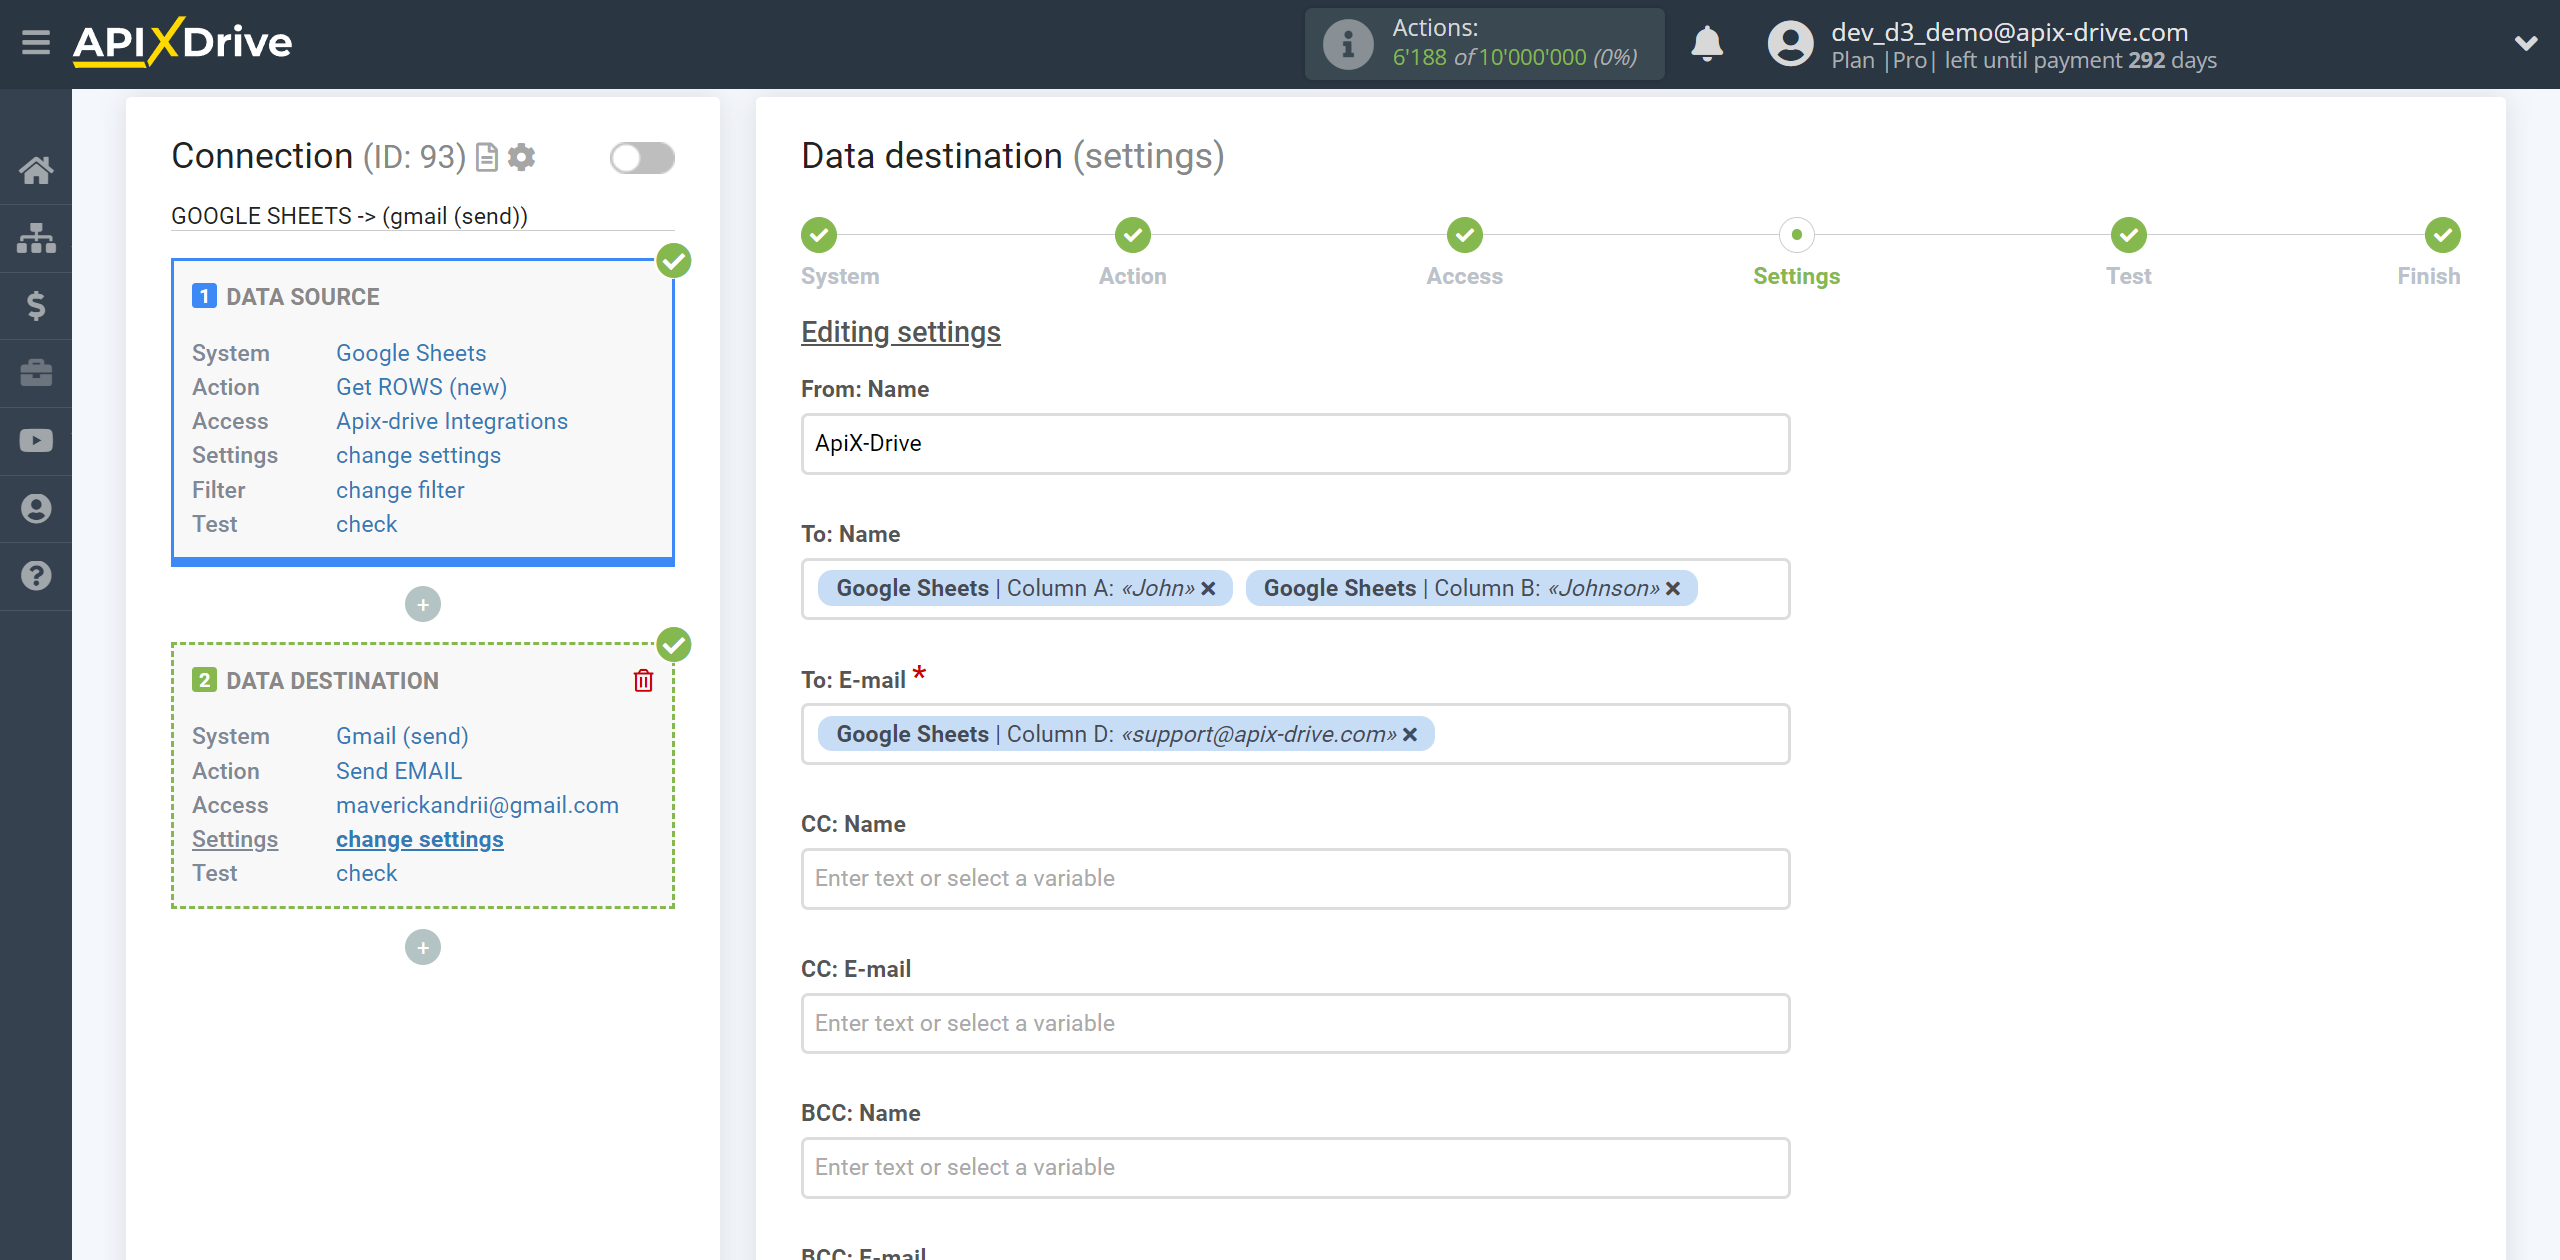Open the Apix-drive Integrations access link

coord(452,421)
